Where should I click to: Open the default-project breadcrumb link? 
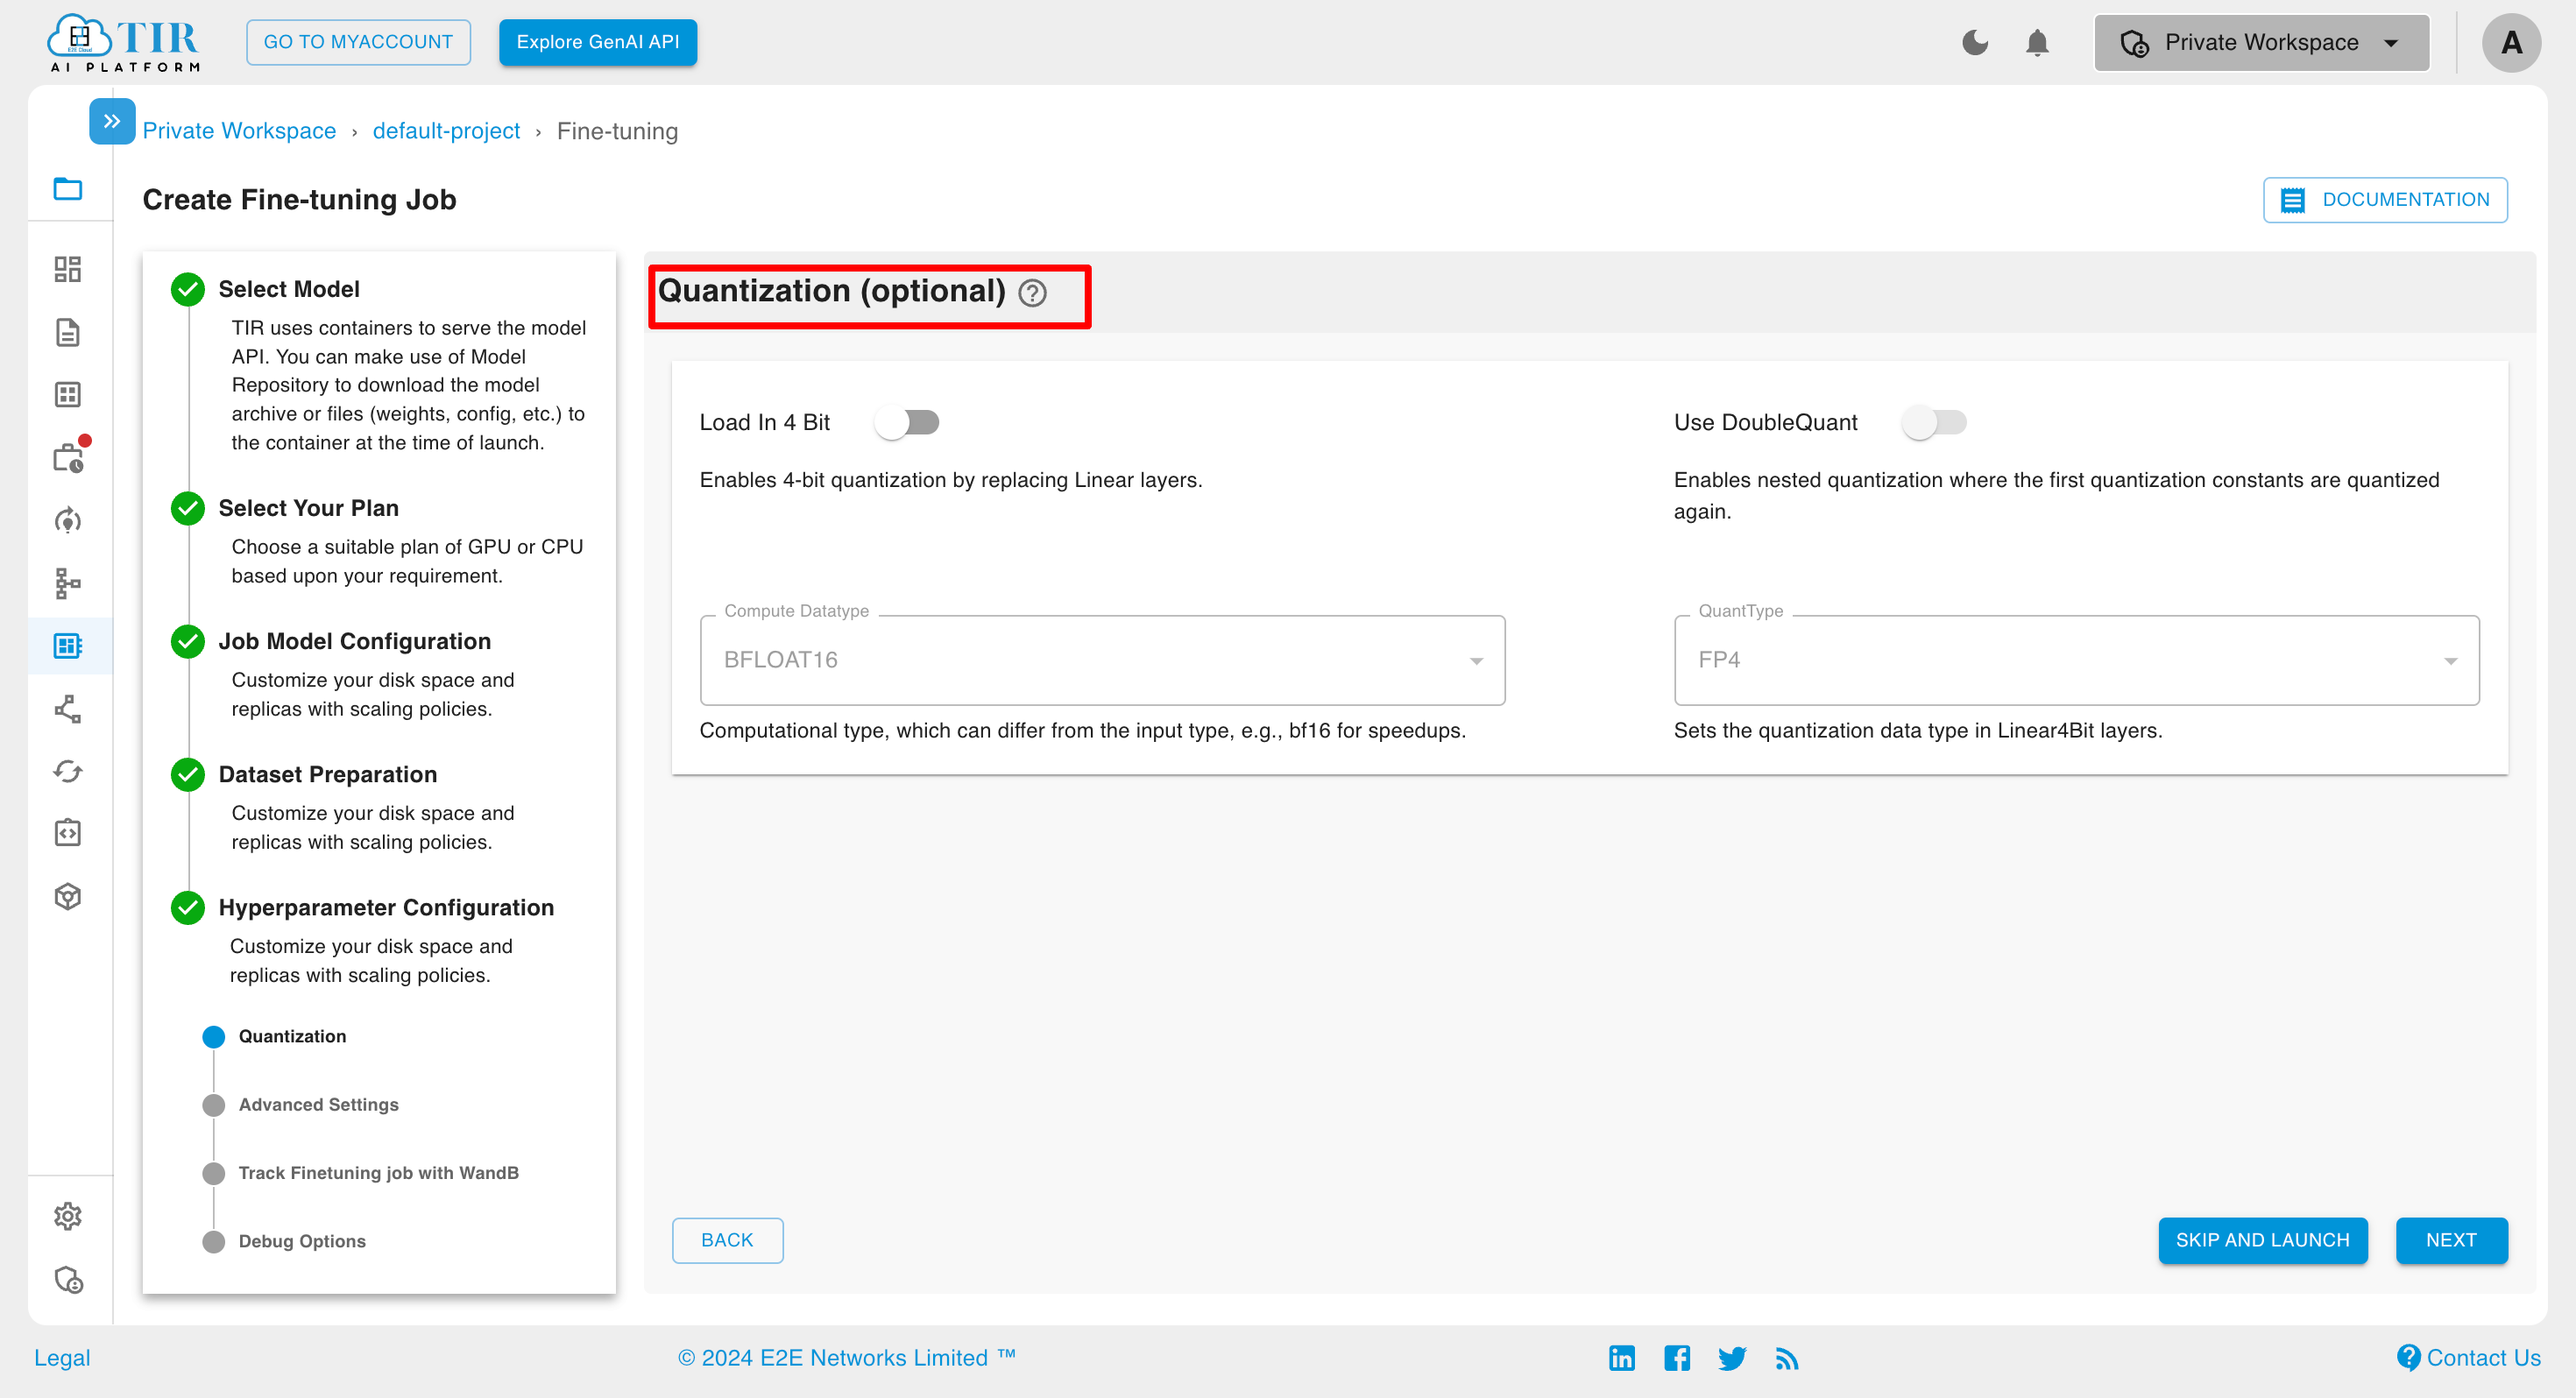(446, 131)
